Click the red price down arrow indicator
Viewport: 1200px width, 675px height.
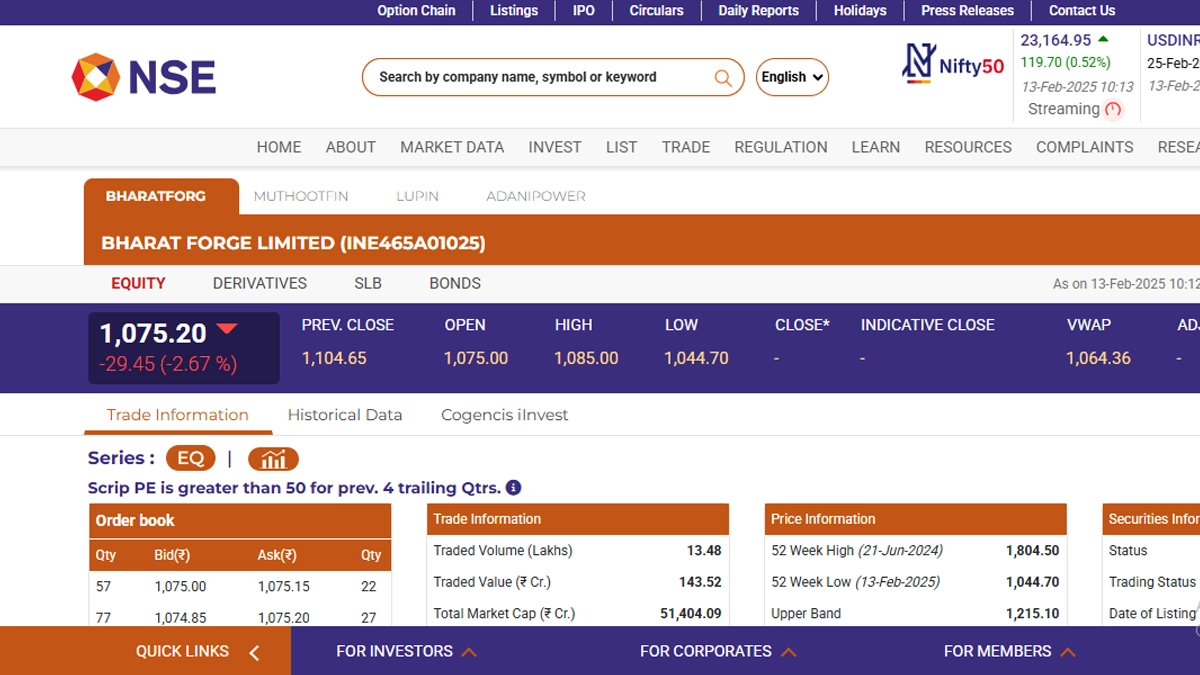click(227, 329)
